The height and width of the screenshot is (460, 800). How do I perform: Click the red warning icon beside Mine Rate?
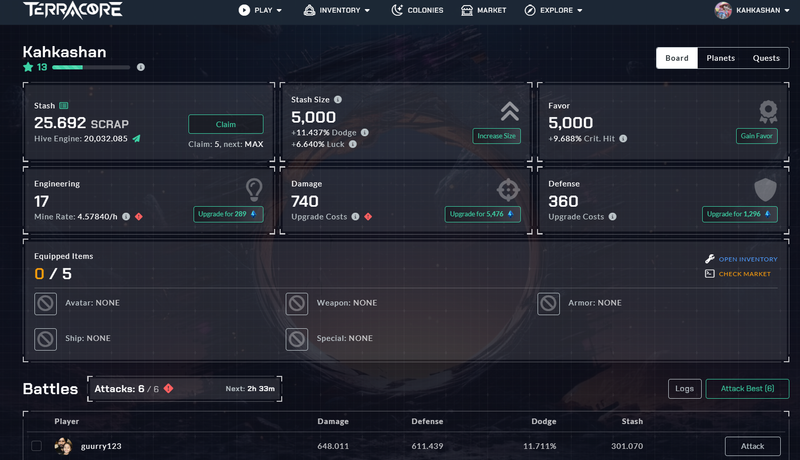[139, 216]
